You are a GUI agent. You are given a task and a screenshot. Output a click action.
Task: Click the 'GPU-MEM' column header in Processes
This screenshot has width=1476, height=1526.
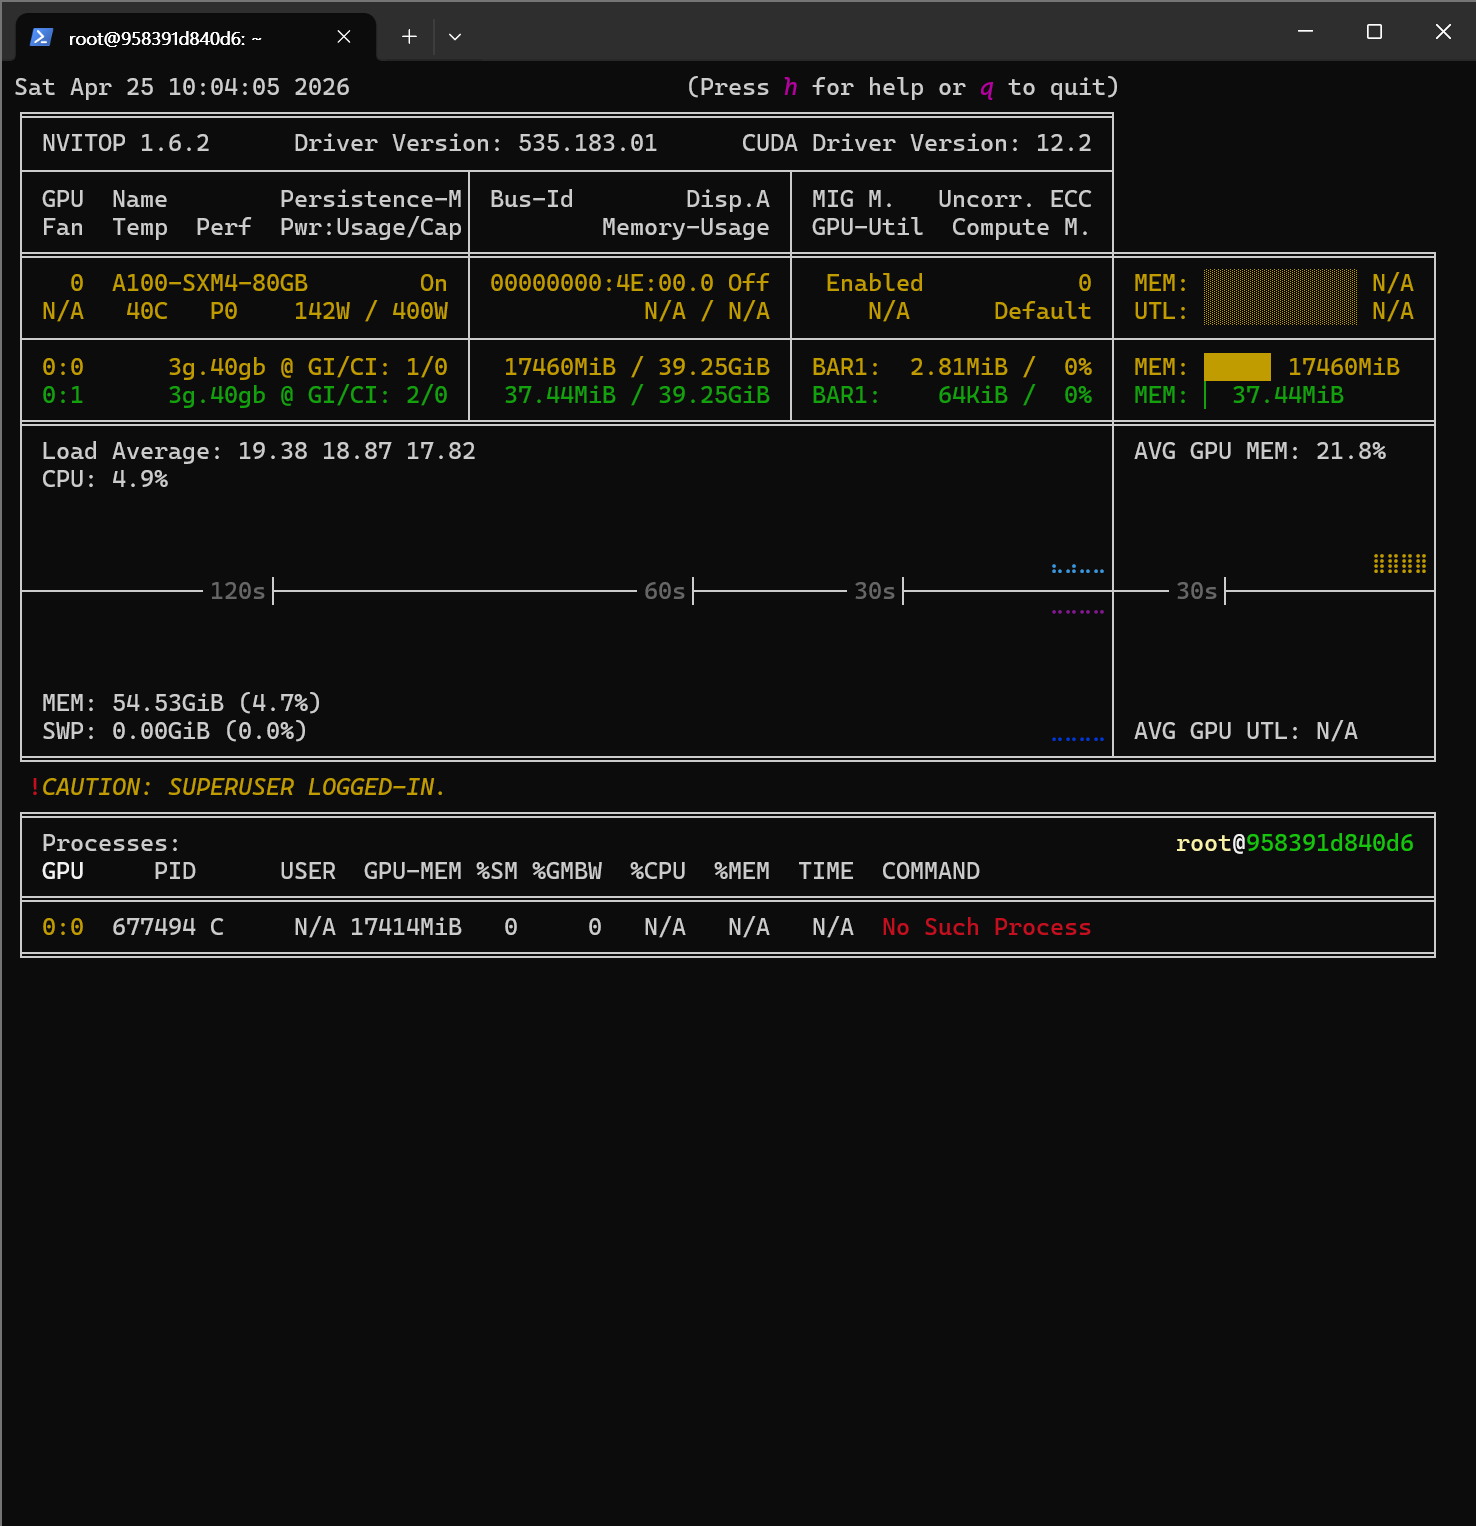[x=413, y=871]
